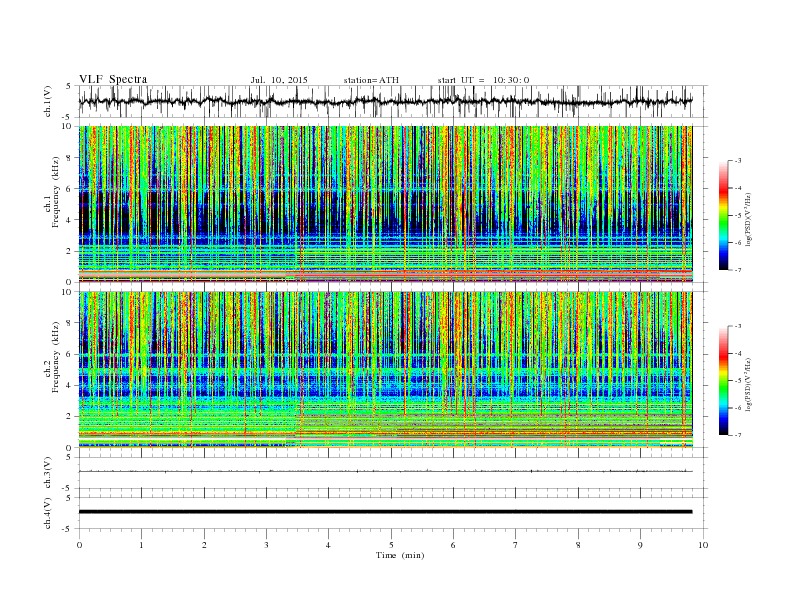The width and height of the screenshot is (792, 612).
Task: Click the ch.1 PSD color bar
Action: [x=723, y=216]
